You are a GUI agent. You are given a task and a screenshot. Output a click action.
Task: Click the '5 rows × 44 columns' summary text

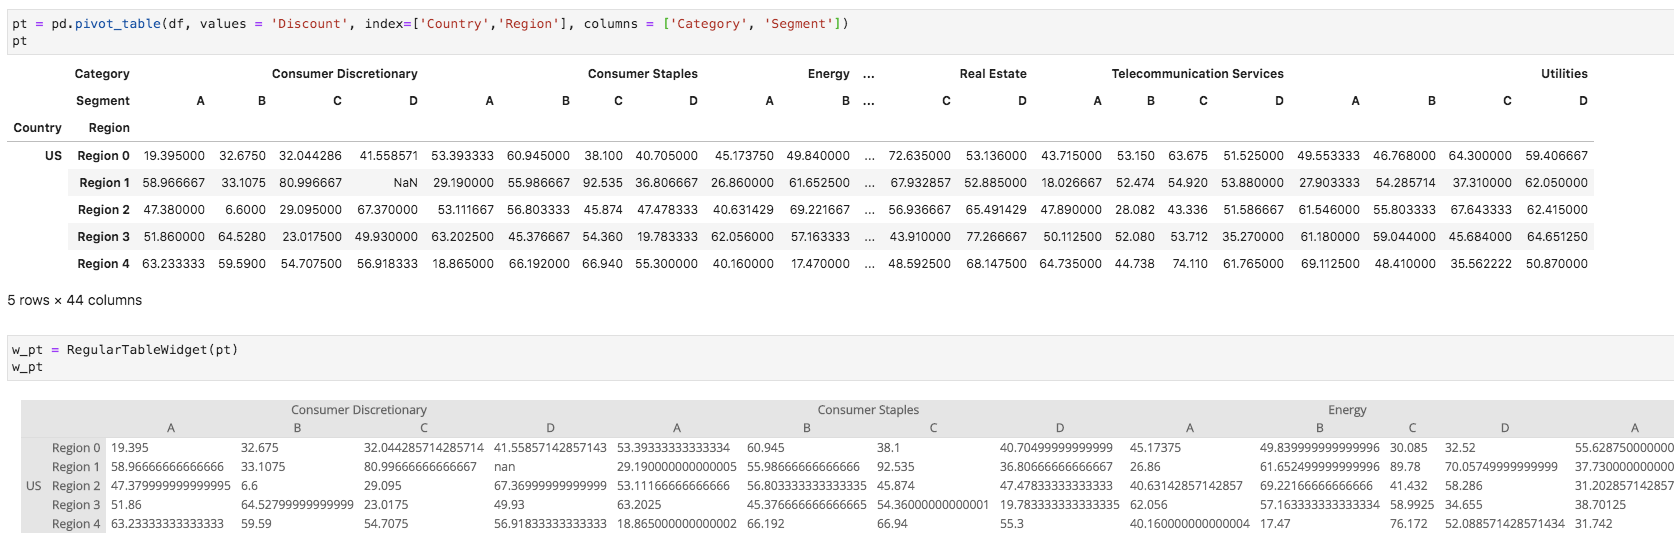point(75,300)
